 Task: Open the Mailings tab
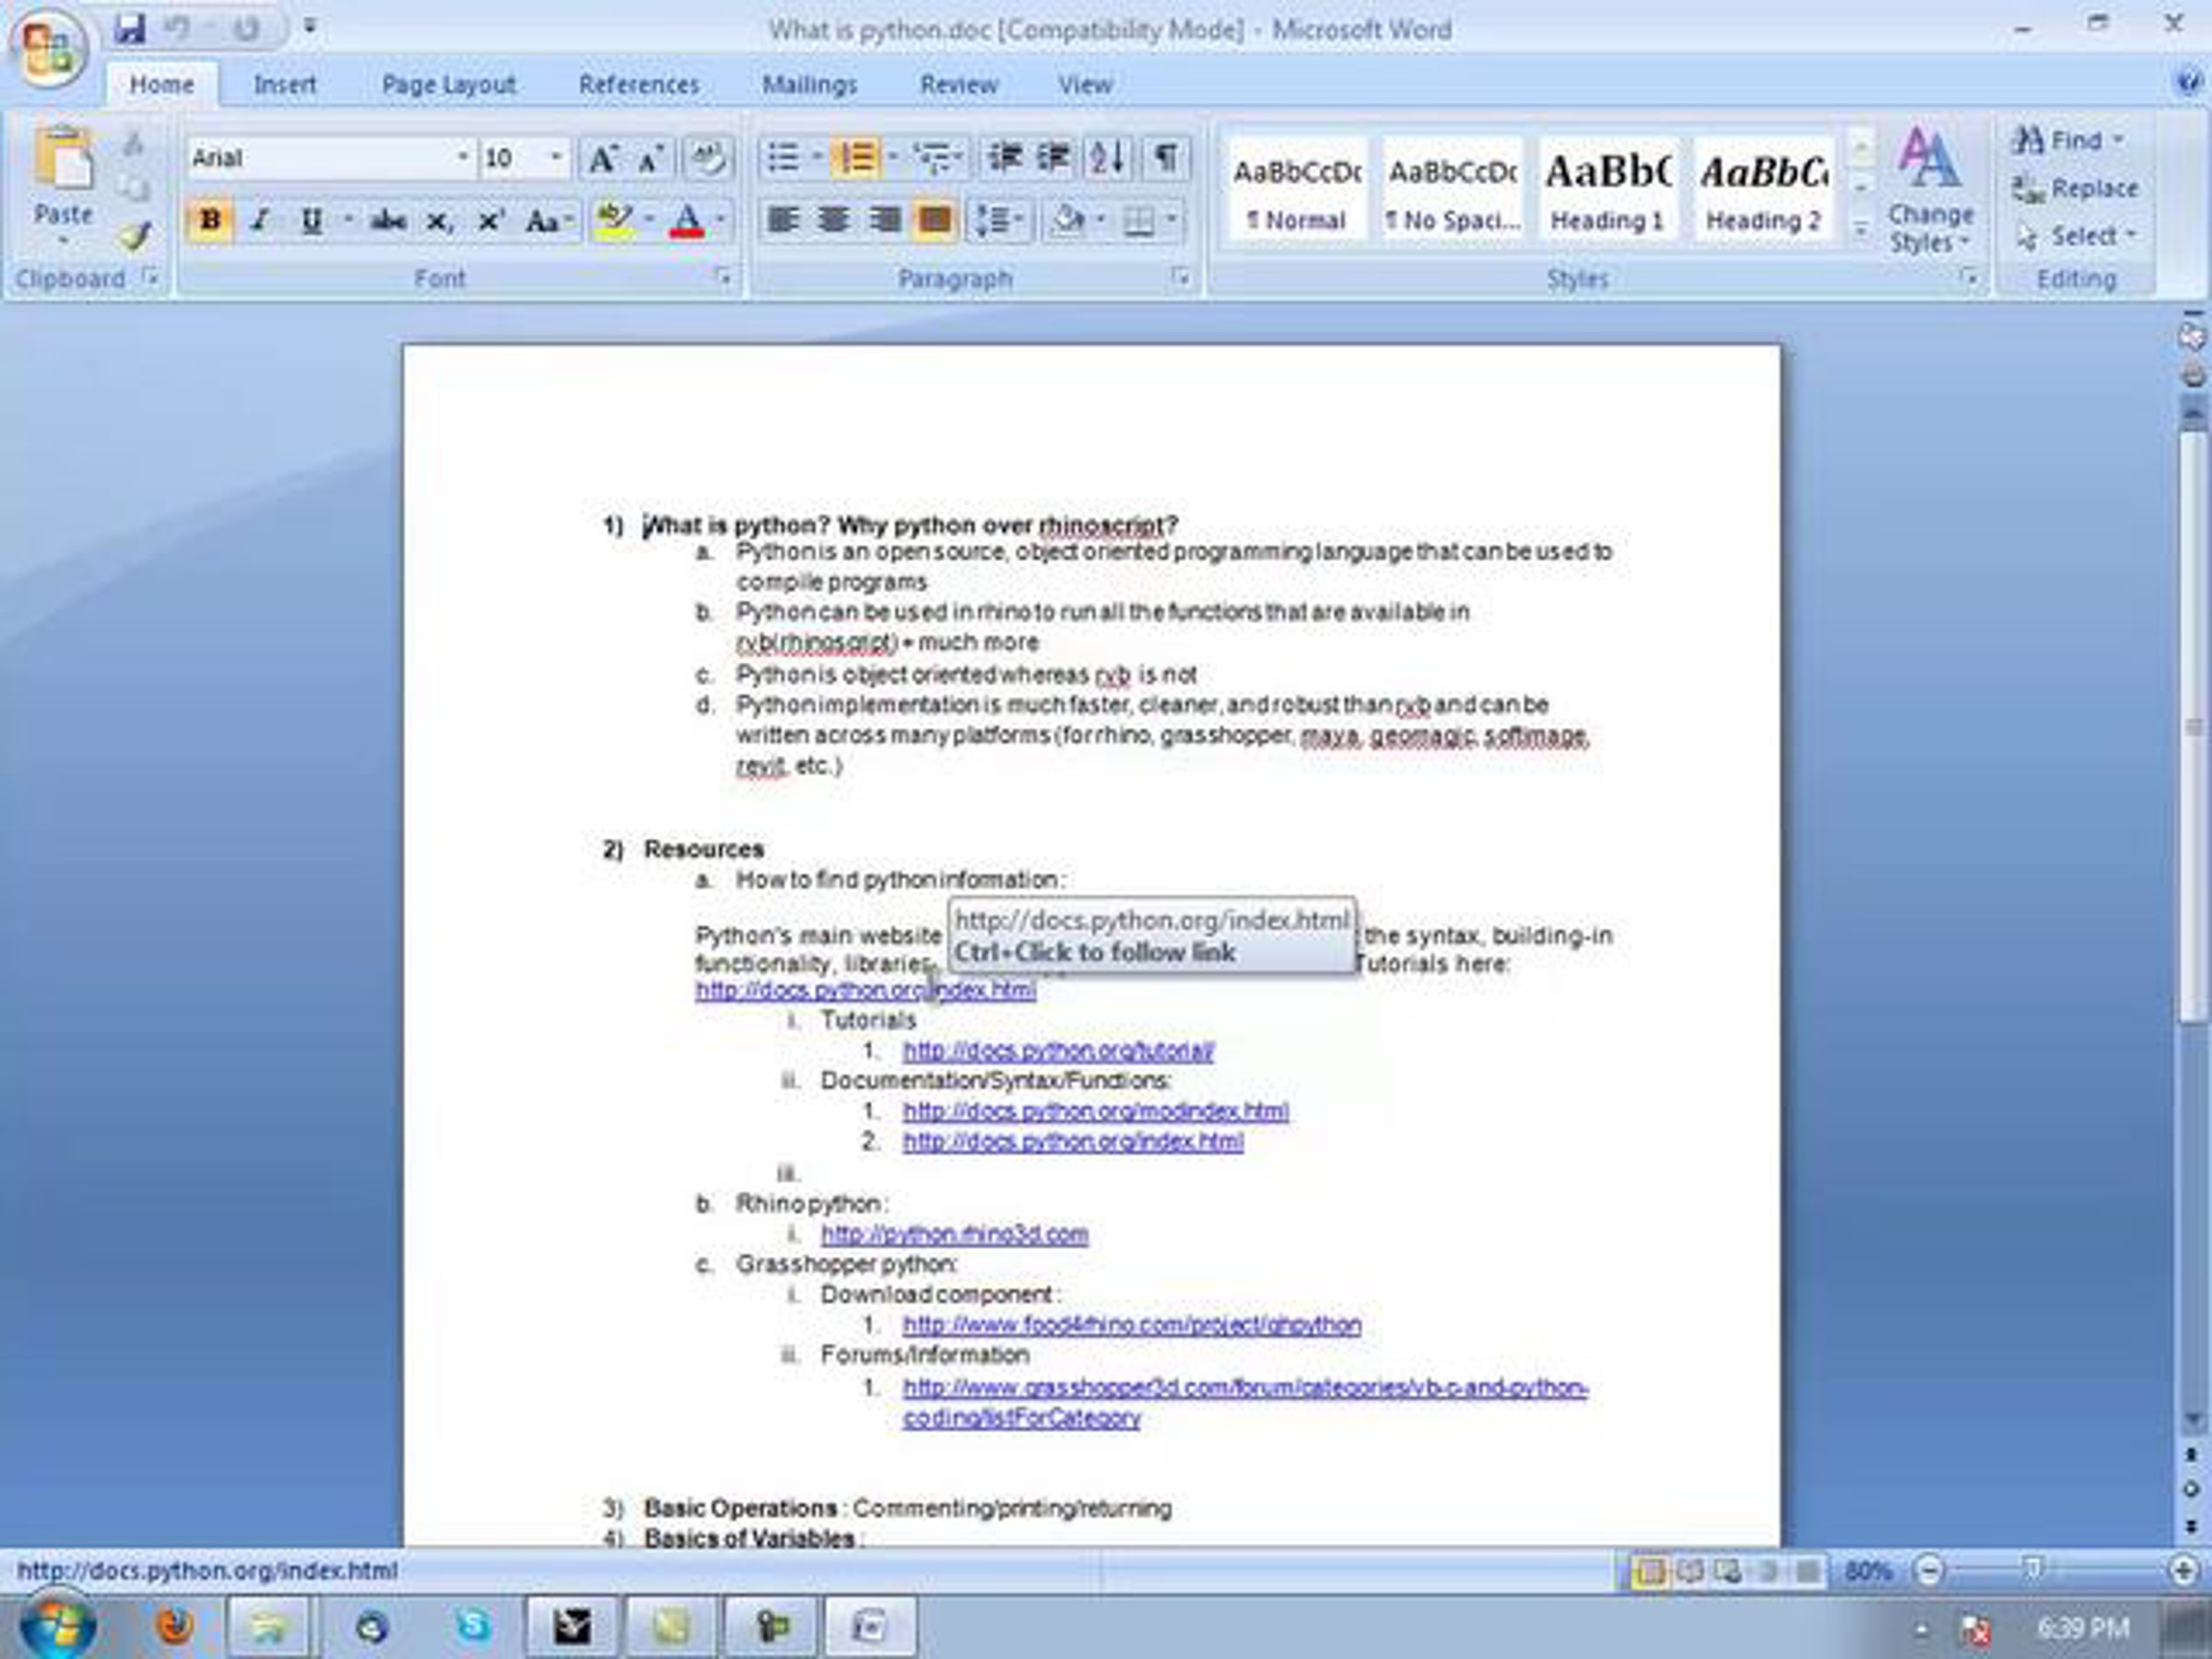tap(809, 85)
